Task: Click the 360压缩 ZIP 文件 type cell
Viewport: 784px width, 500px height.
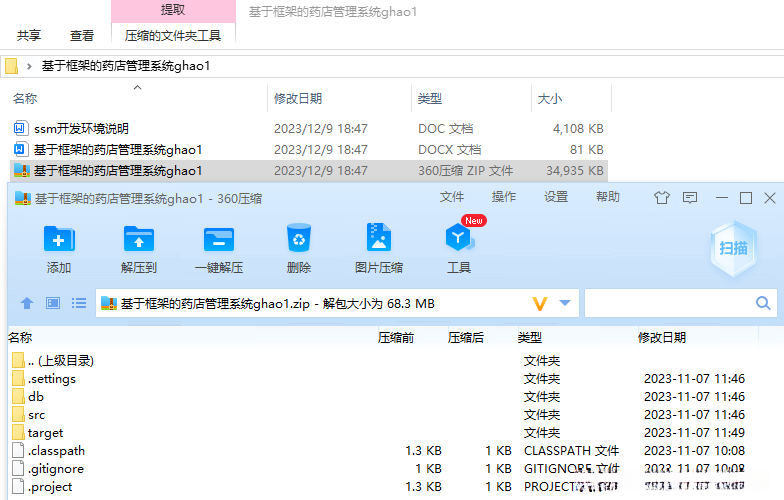Action: 466,170
